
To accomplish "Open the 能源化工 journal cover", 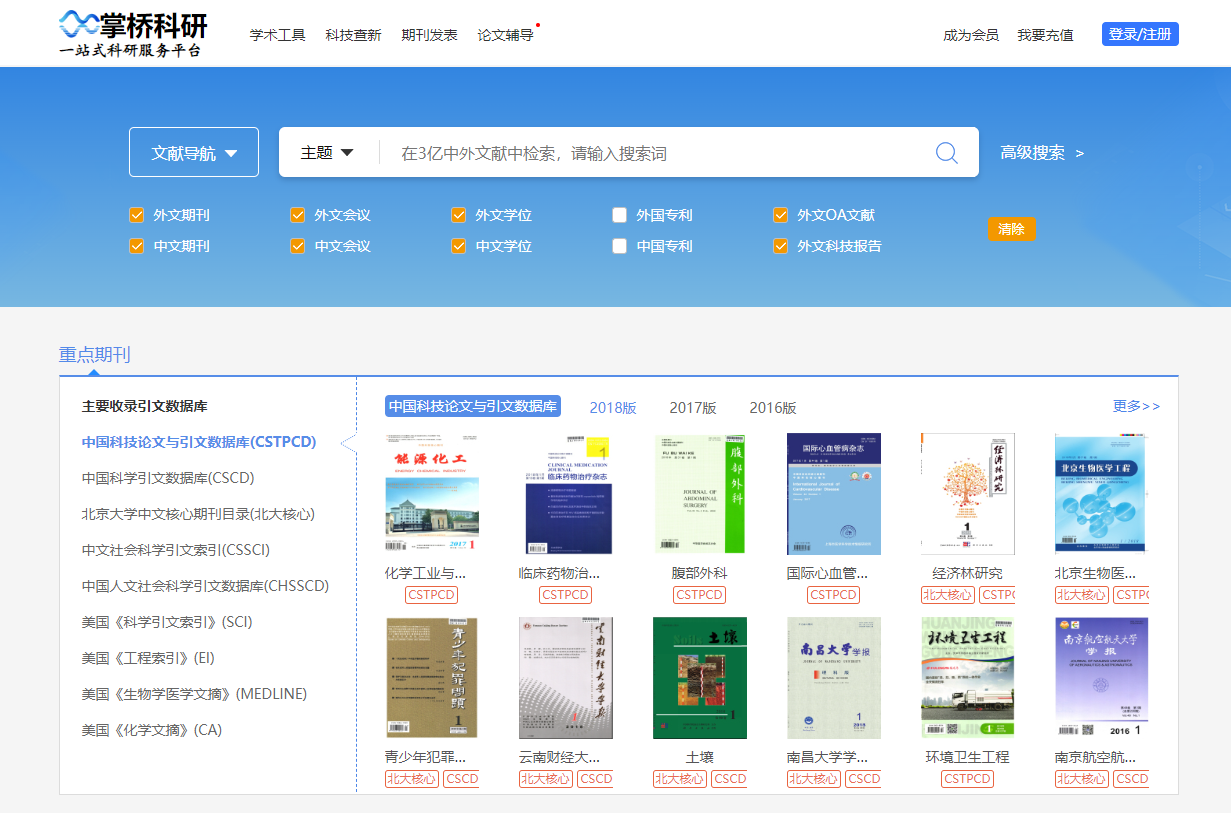I will pos(432,494).
